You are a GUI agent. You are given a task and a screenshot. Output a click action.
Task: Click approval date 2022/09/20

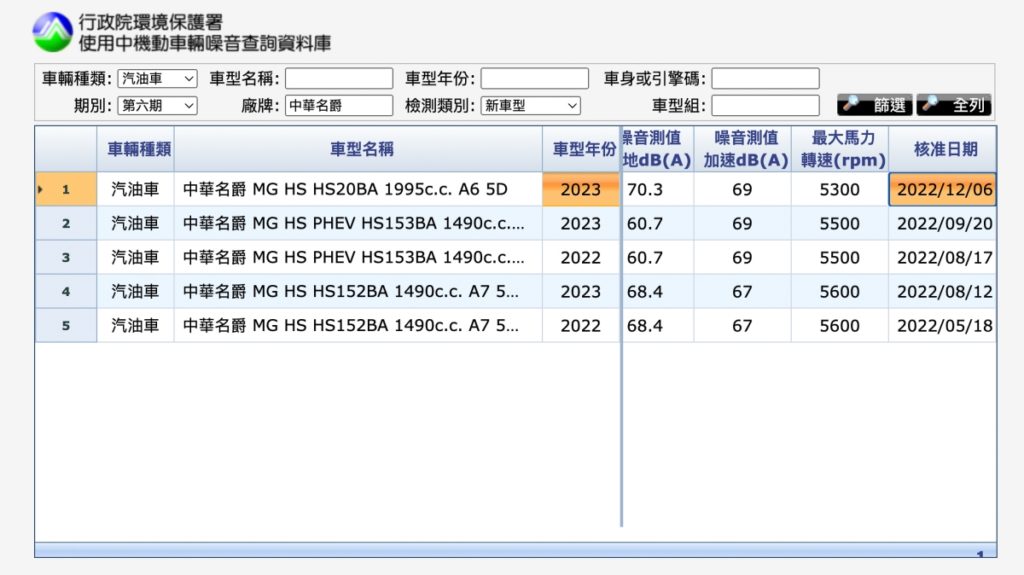click(943, 223)
